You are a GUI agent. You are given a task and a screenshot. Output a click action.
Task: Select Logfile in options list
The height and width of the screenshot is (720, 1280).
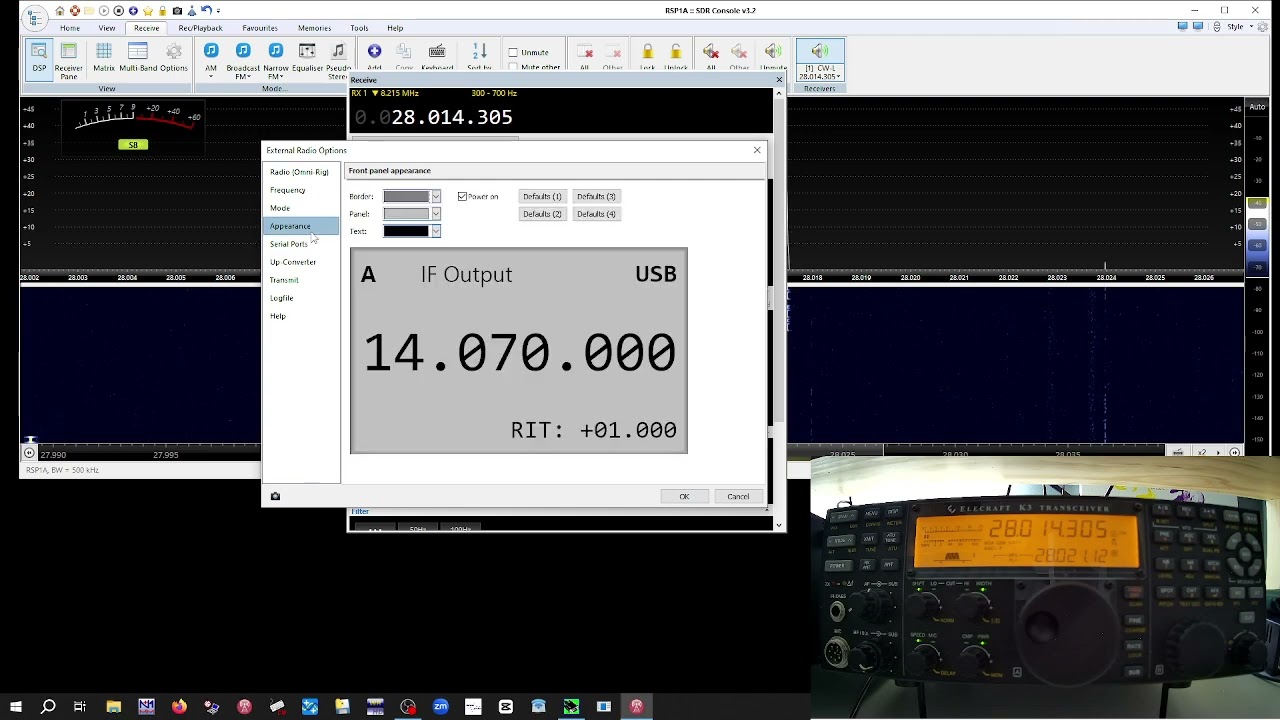(300, 298)
